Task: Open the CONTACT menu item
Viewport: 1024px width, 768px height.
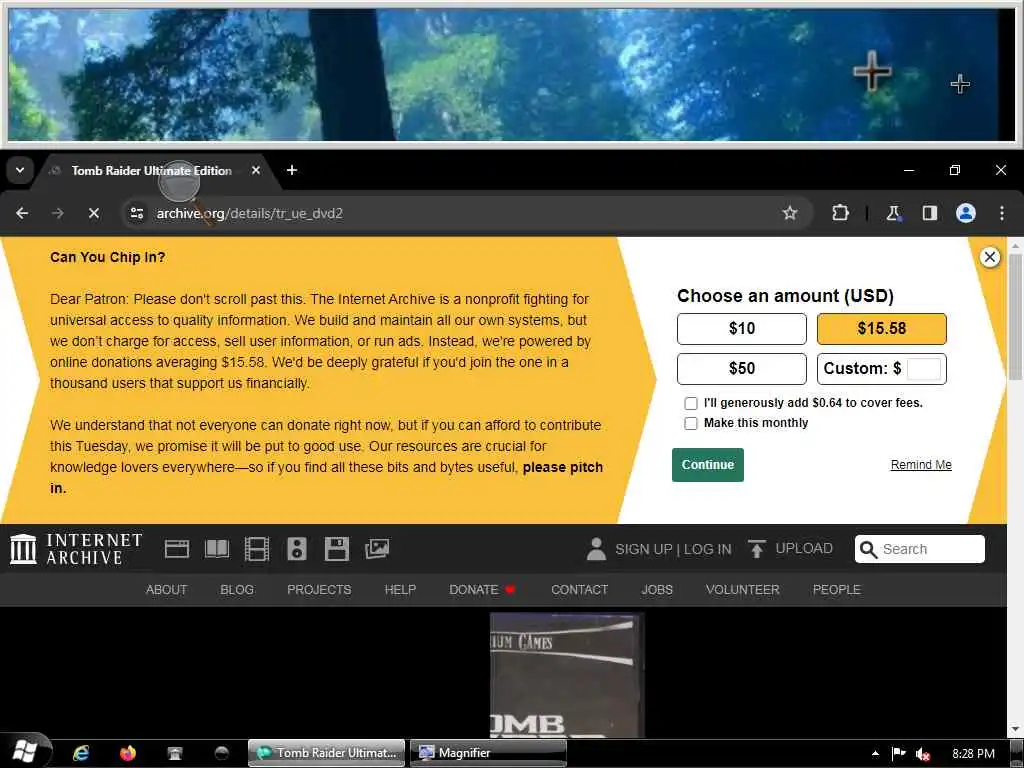Action: (579, 590)
